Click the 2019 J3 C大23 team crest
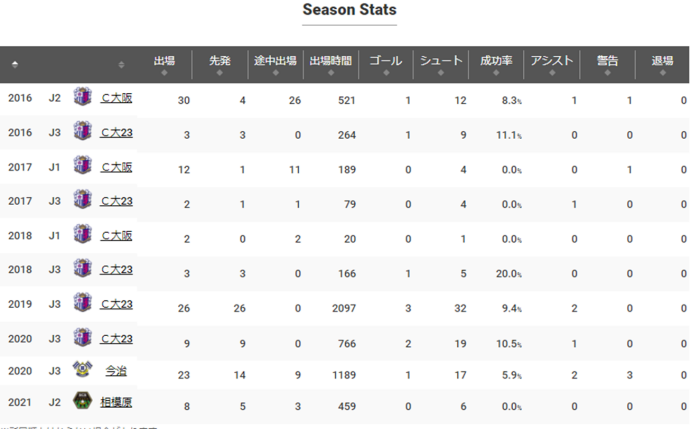The image size is (700, 429). coord(82,304)
